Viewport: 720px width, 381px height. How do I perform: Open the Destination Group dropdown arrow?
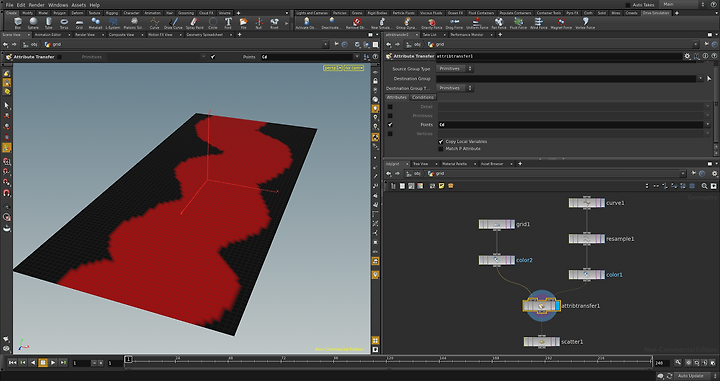[x=701, y=78]
